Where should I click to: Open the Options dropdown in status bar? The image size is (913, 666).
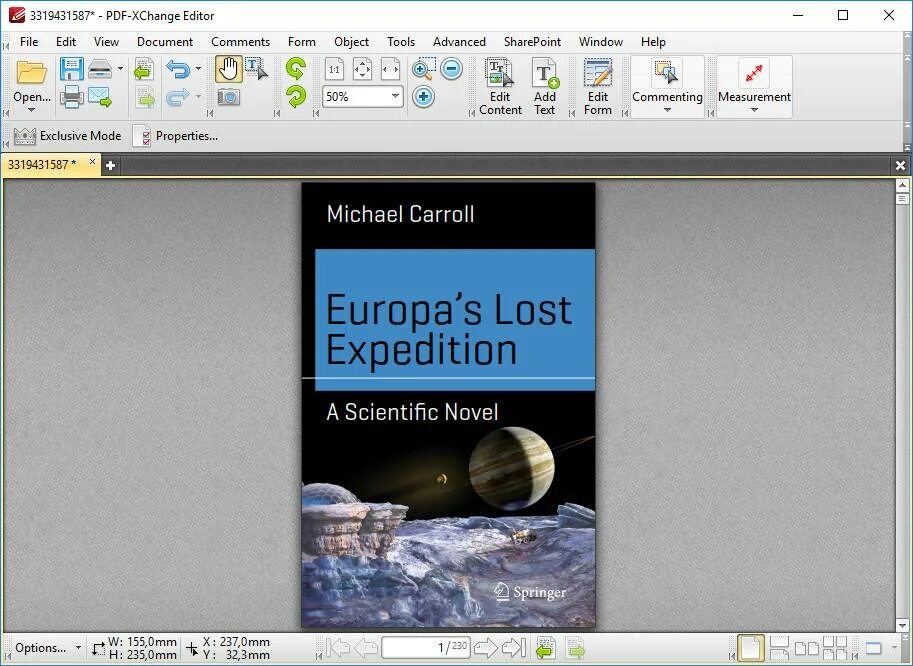coord(48,647)
